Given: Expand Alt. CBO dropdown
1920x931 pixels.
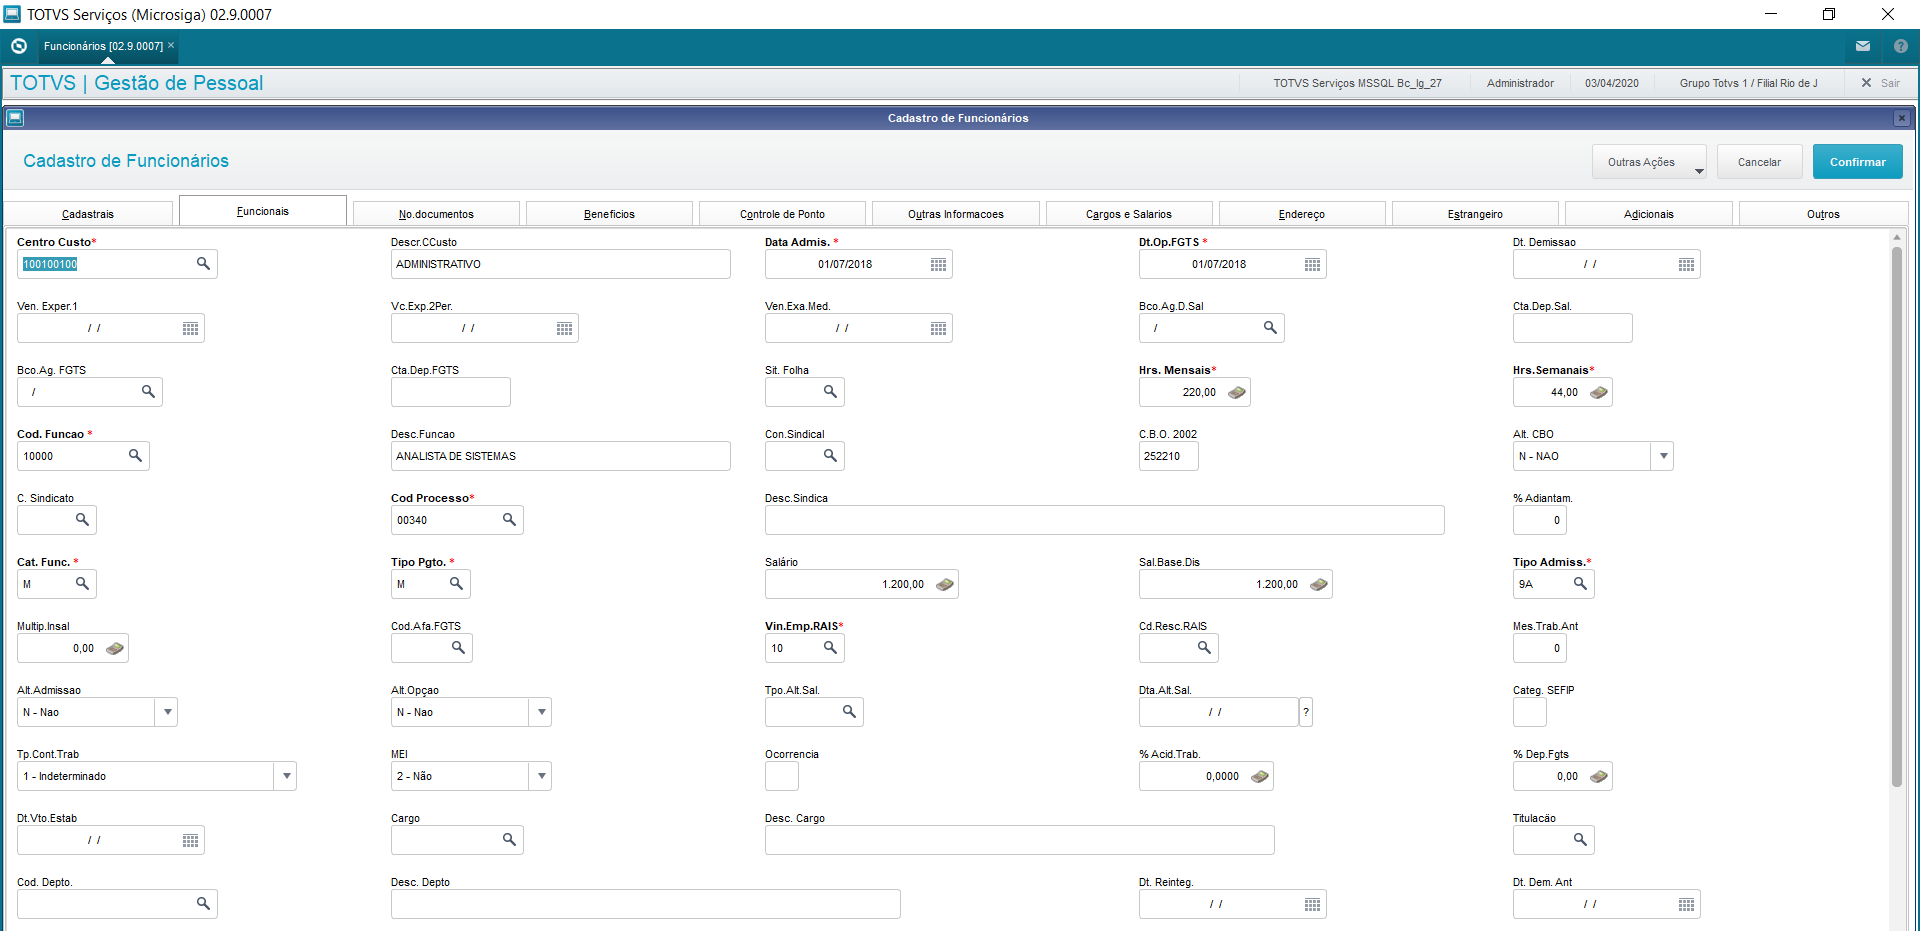Looking at the screenshot, I should (1663, 456).
